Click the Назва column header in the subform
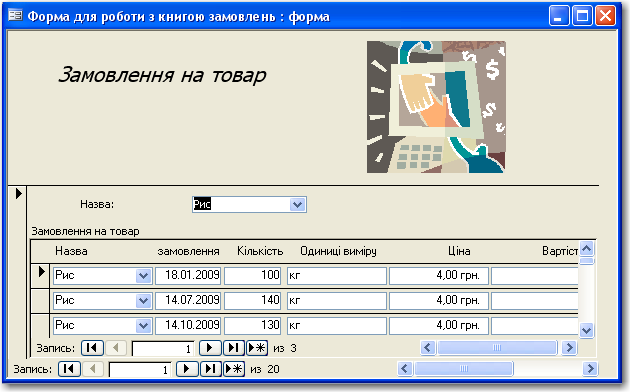630x392 pixels. [x=71, y=251]
